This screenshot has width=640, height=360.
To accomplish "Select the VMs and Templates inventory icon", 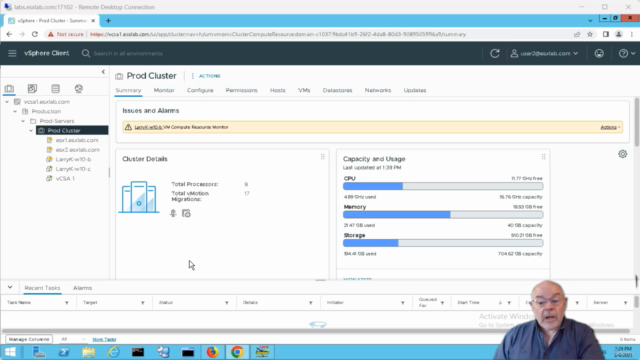I will [32, 89].
